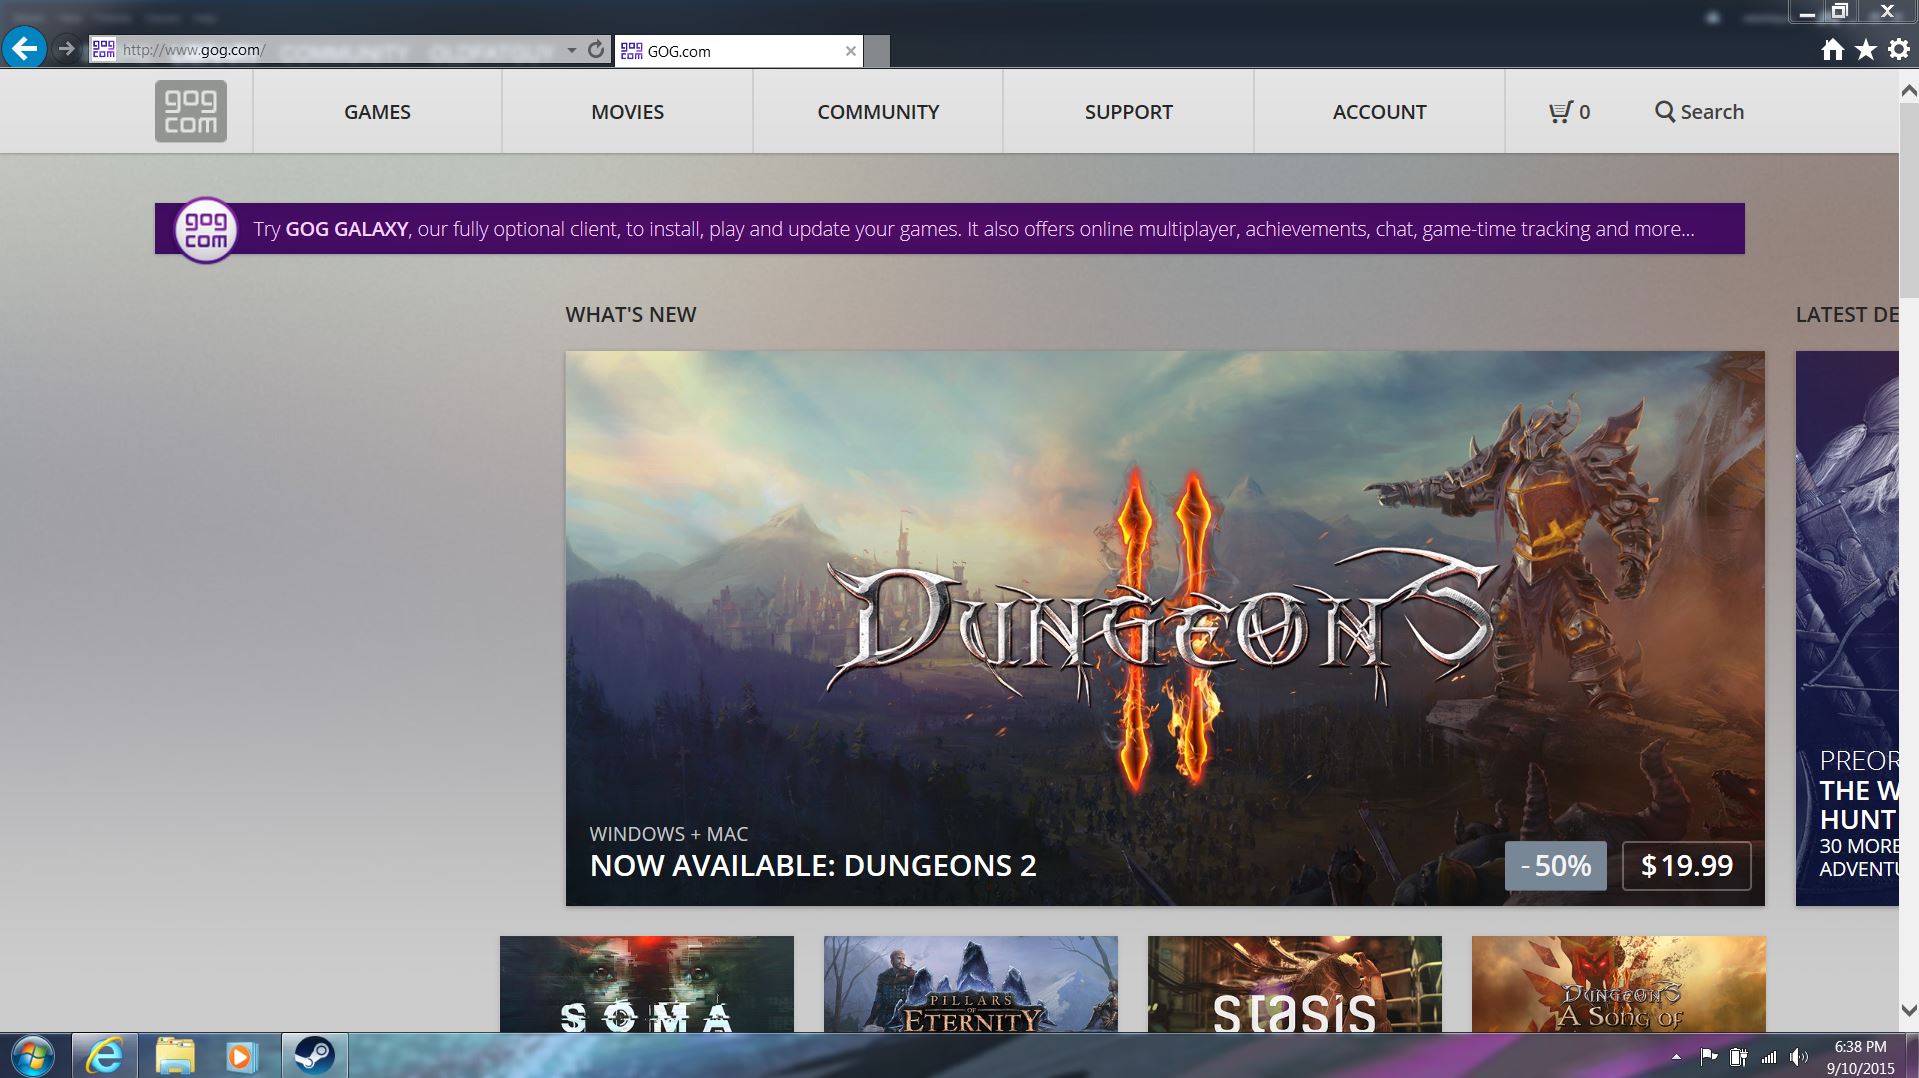Show hidden tray icons arrow
The image size is (1919, 1078).
click(x=1676, y=1057)
